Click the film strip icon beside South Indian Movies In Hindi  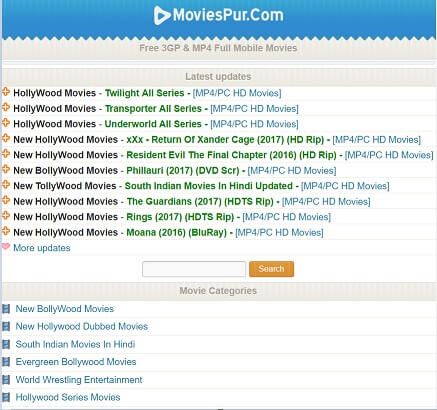point(6,344)
